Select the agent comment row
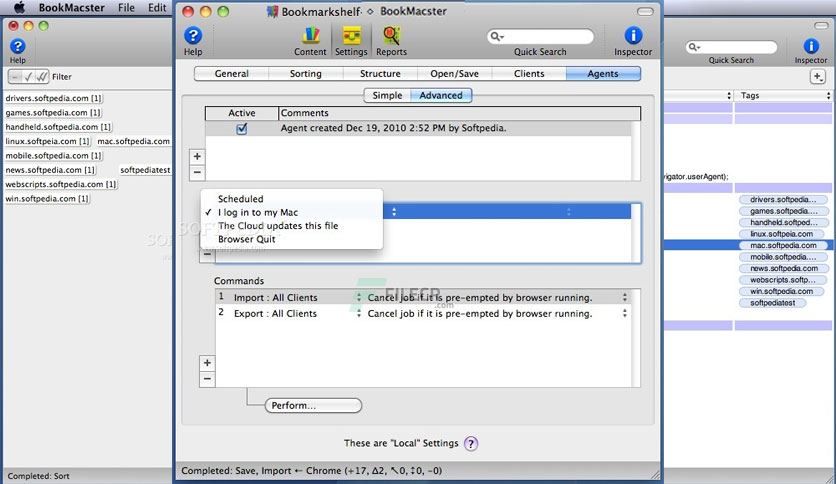 click(x=419, y=128)
